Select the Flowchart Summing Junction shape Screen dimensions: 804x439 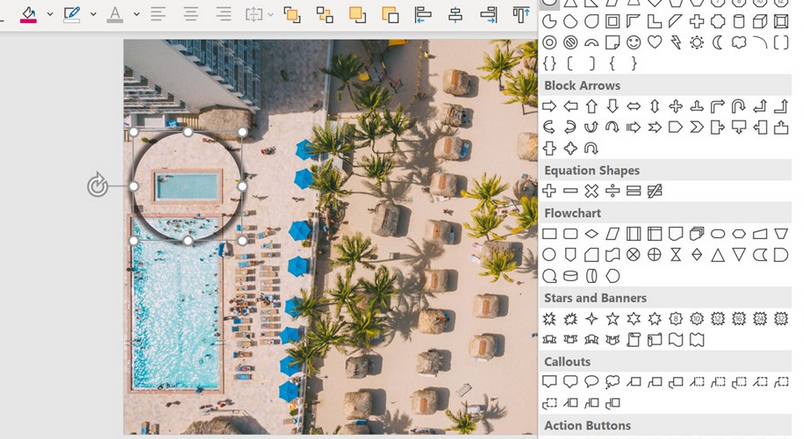634,255
